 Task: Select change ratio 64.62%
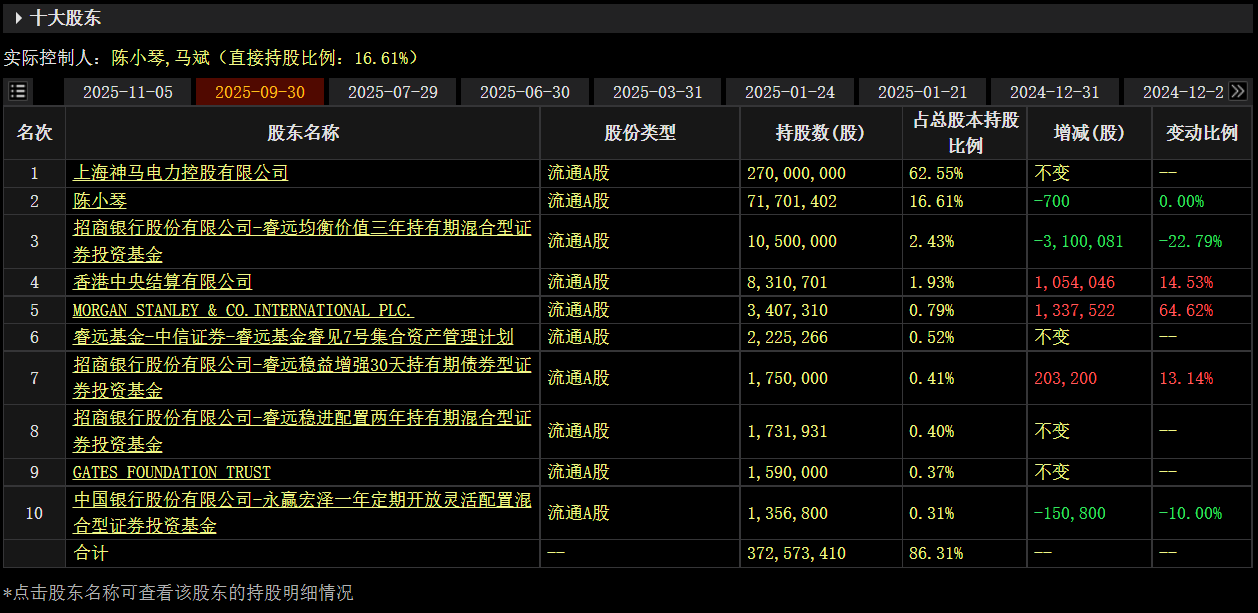tap(1186, 310)
